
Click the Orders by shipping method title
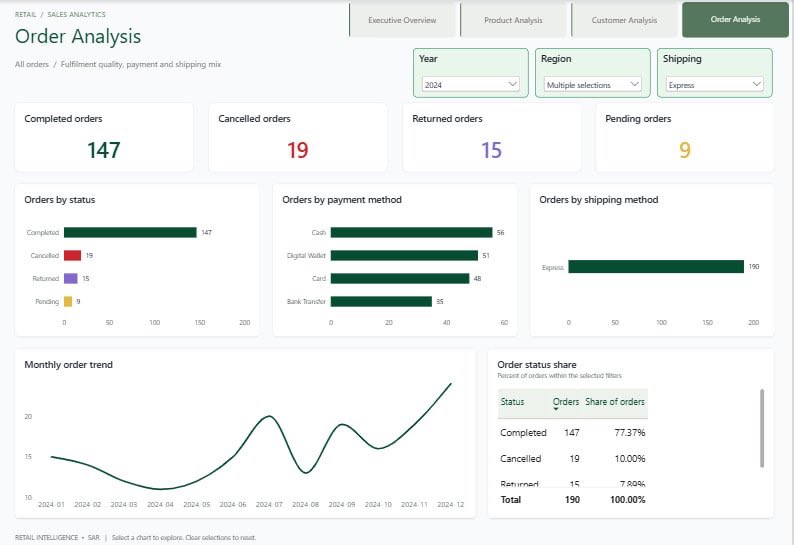coord(599,200)
